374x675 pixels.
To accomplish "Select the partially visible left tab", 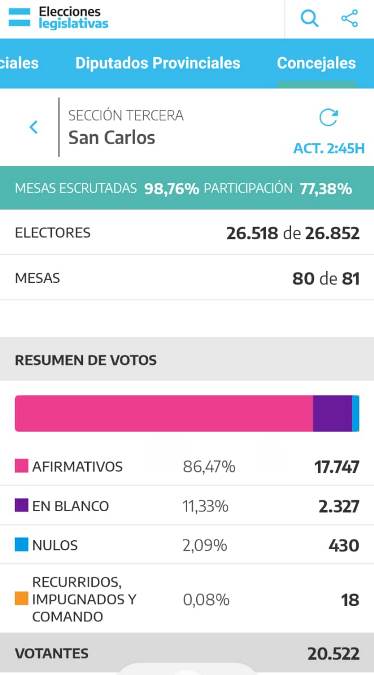I will (x=19, y=63).
